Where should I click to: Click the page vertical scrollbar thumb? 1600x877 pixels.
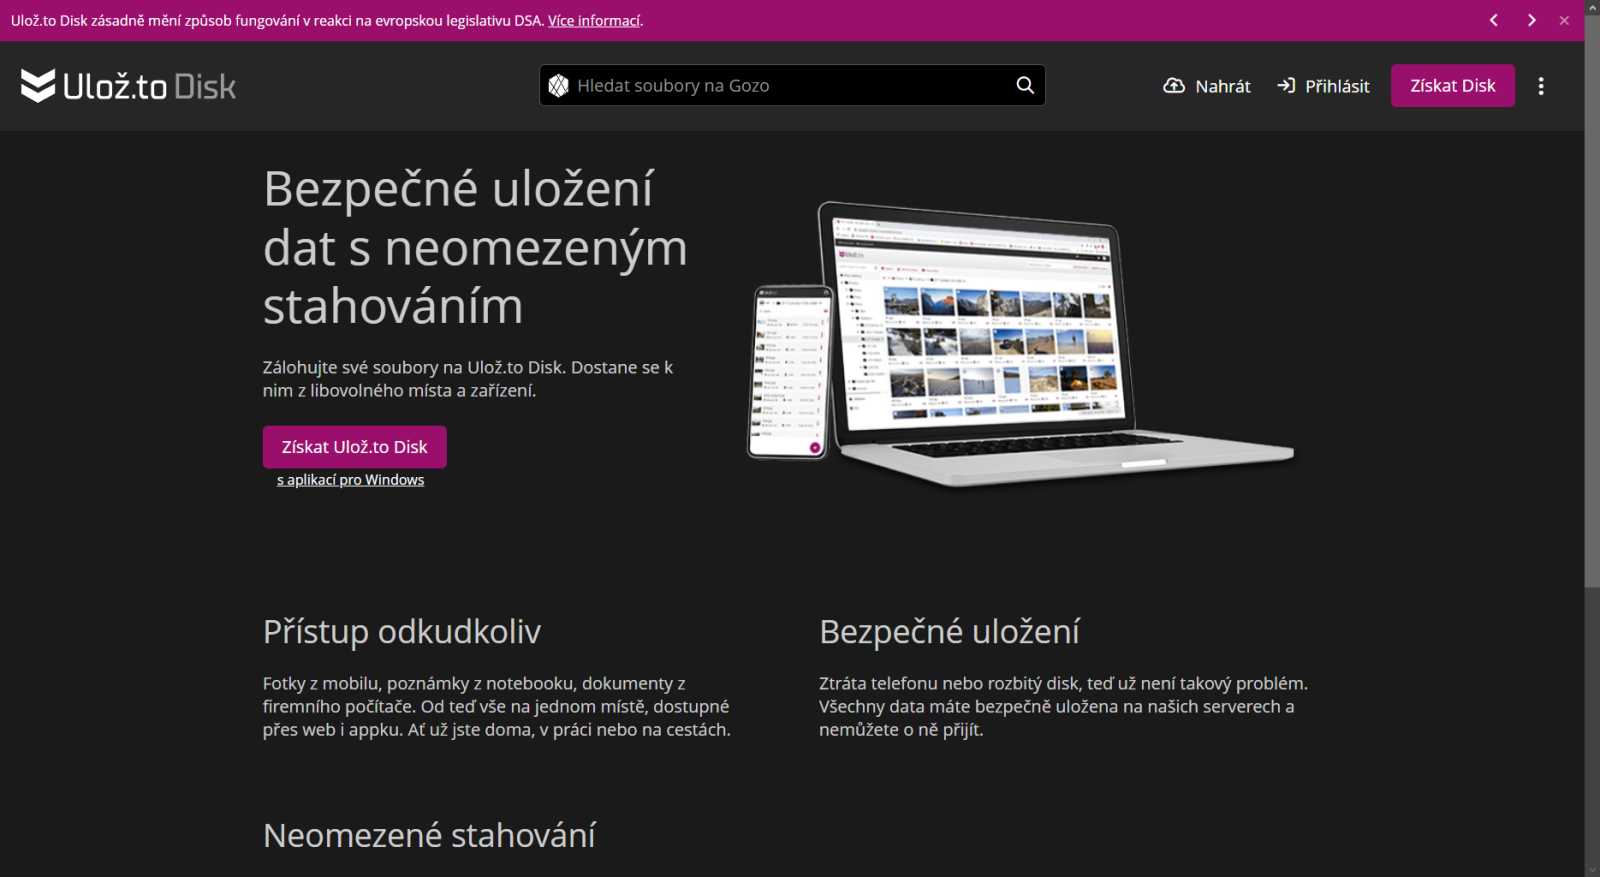1592,300
